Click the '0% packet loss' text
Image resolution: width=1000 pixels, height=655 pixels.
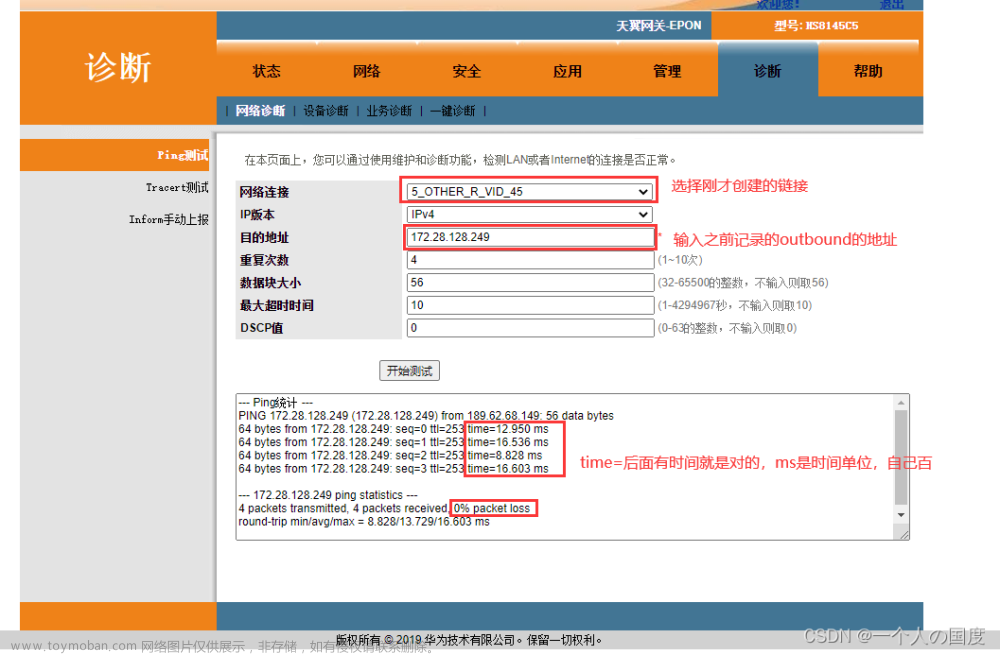coord(492,508)
